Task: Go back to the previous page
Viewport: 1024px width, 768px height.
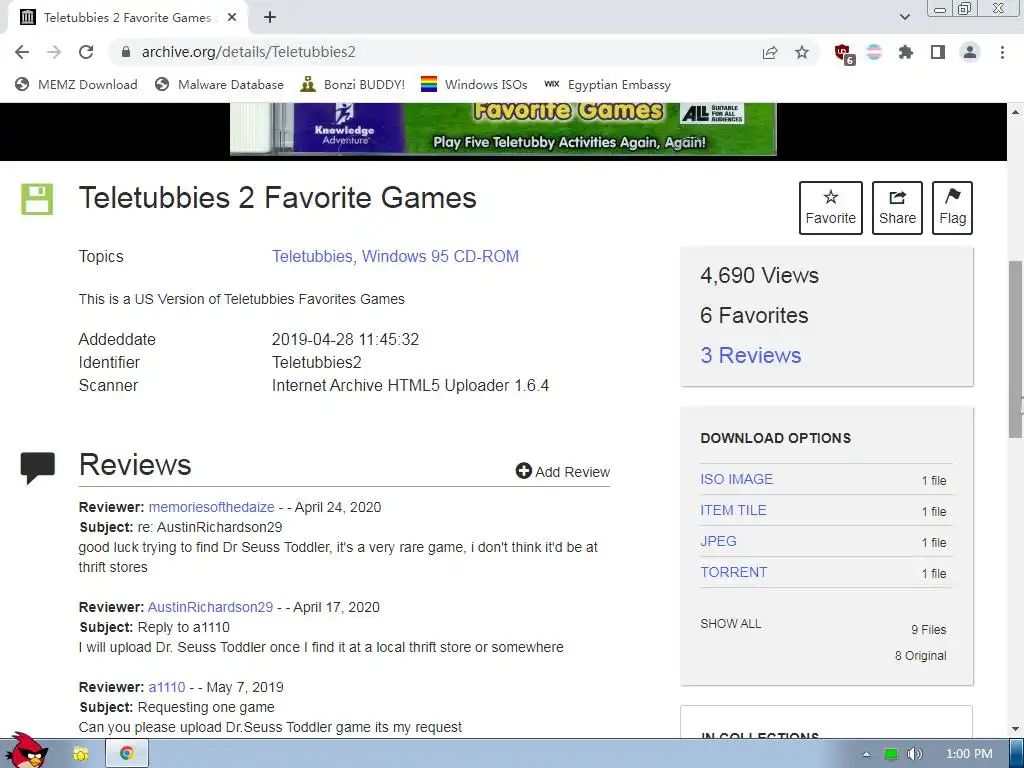Action: pyautogui.click(x=22, y=52)
